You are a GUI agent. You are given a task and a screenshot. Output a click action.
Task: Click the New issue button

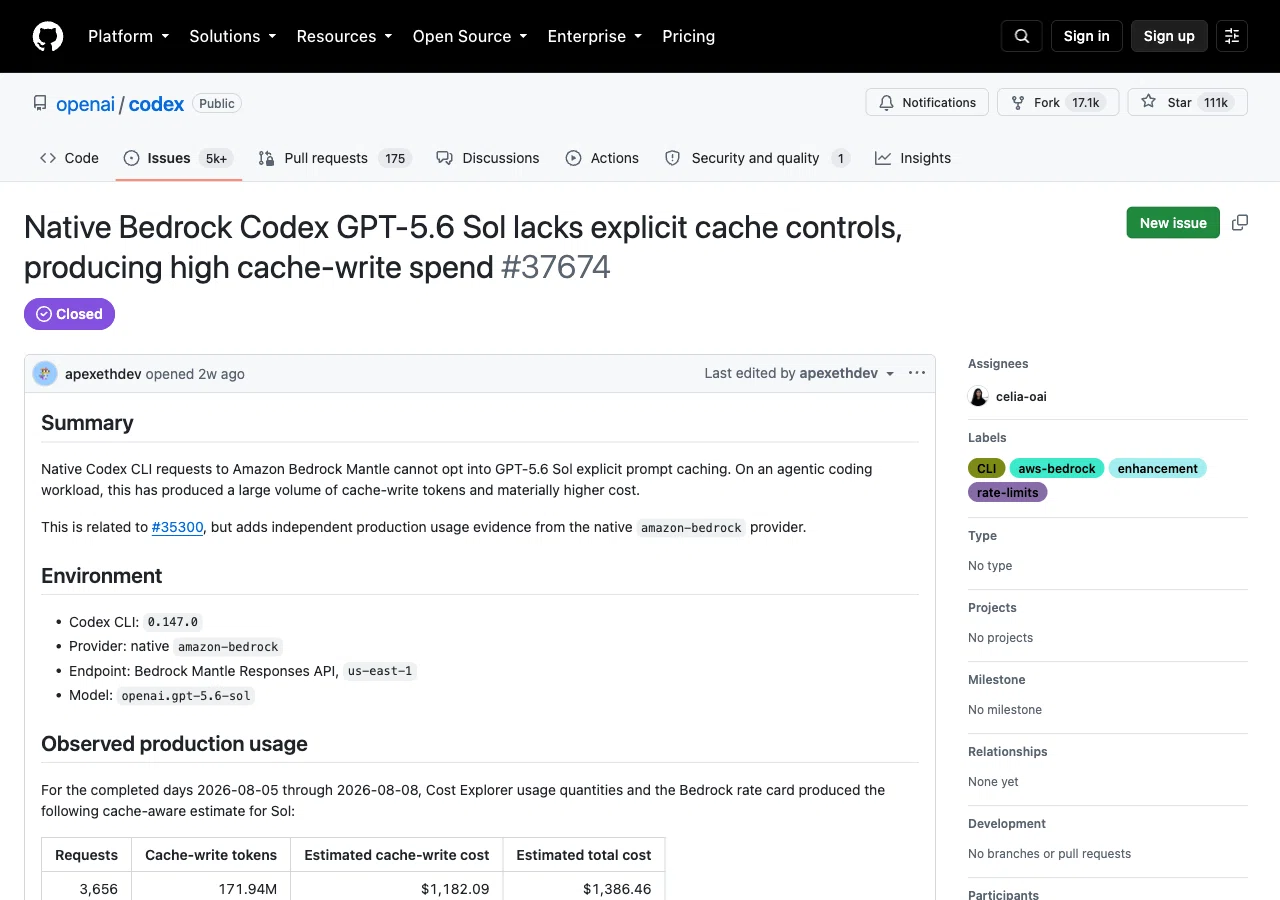coord(1173,223)
